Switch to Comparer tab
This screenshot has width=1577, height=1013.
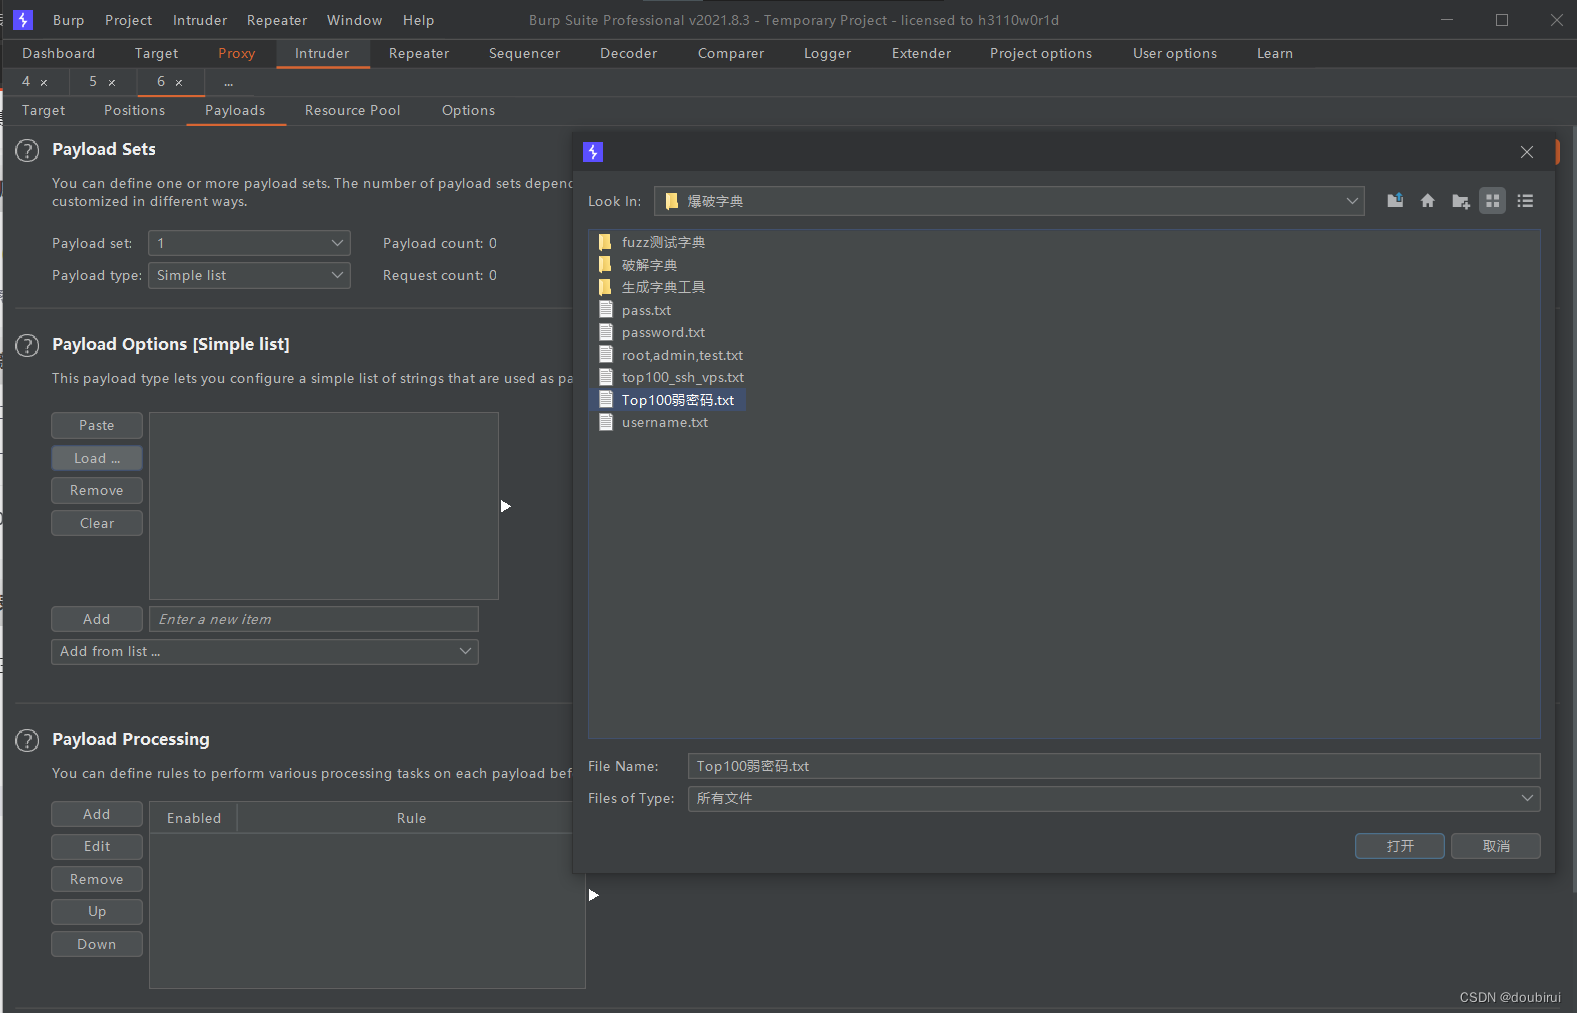click(x=731, y=53)
